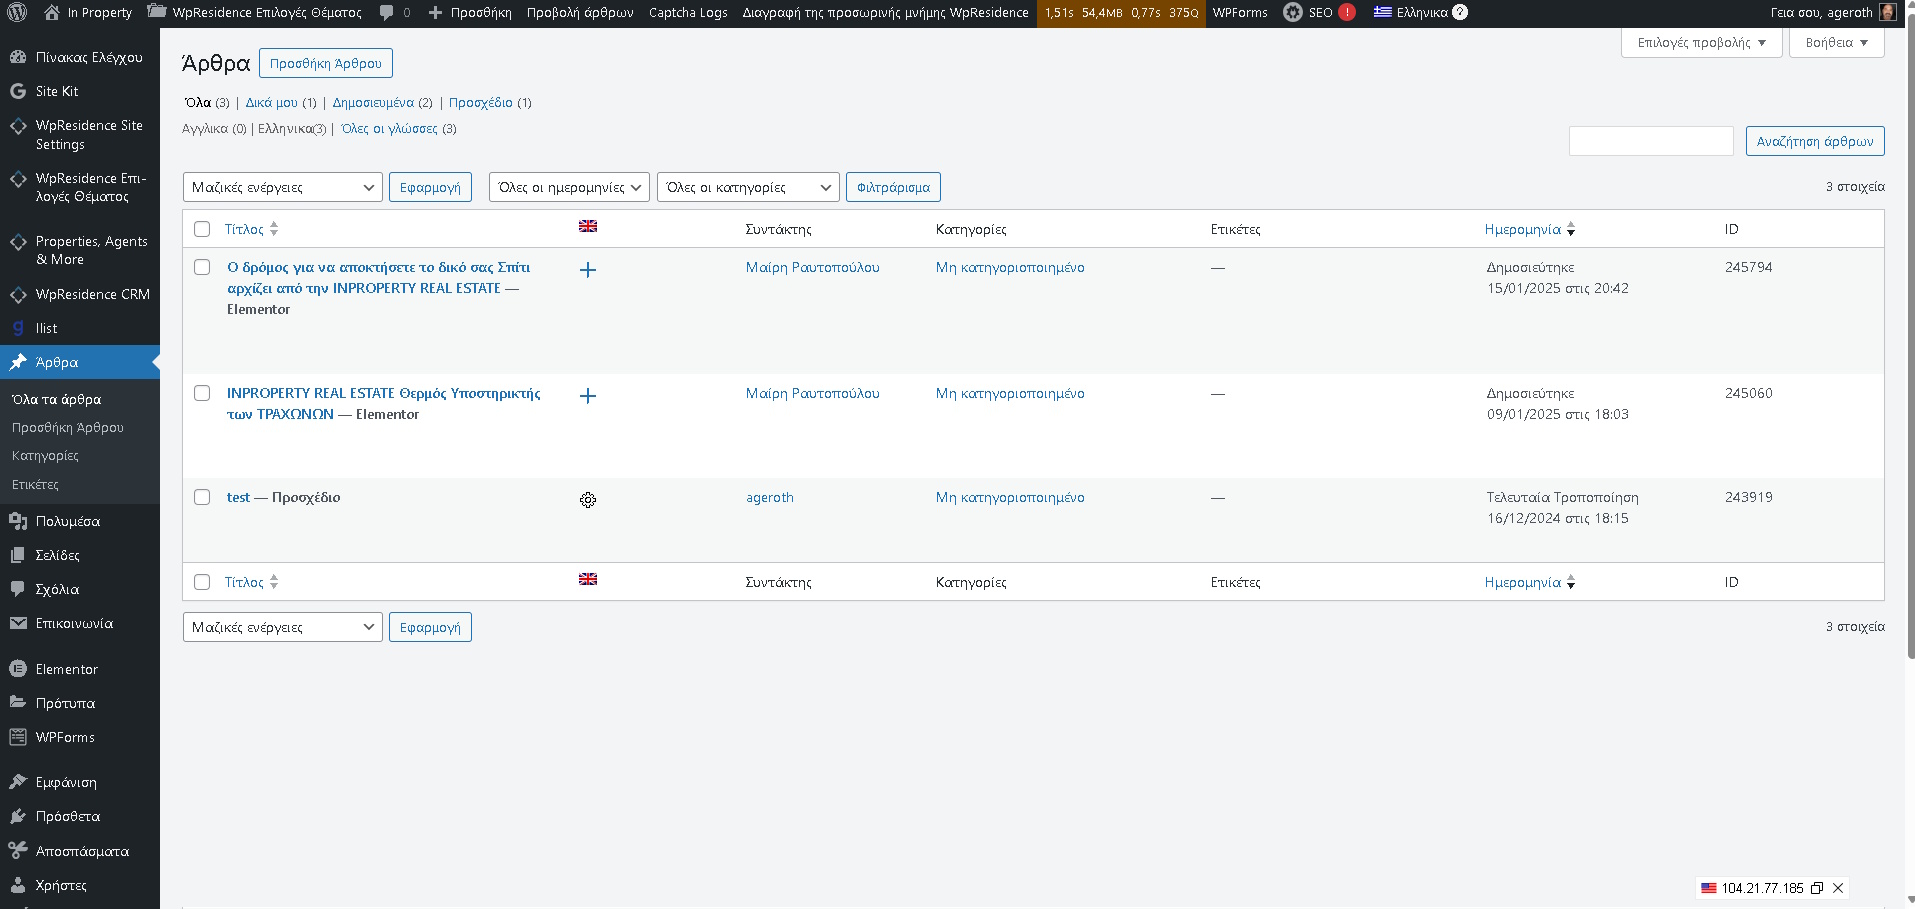The width and height of the screenshot is (1915, 909).
Task: Open Όλες οι κατηγορίες category filter
Action: tap(748, 187)
